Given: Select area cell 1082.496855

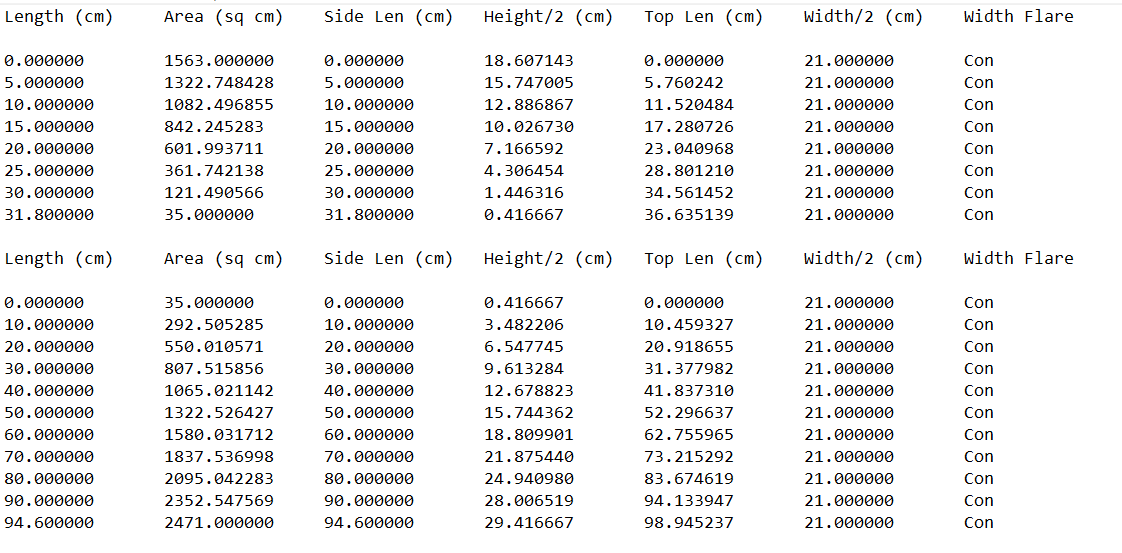Looking at the screenshot, I should (x=218, y=105).
